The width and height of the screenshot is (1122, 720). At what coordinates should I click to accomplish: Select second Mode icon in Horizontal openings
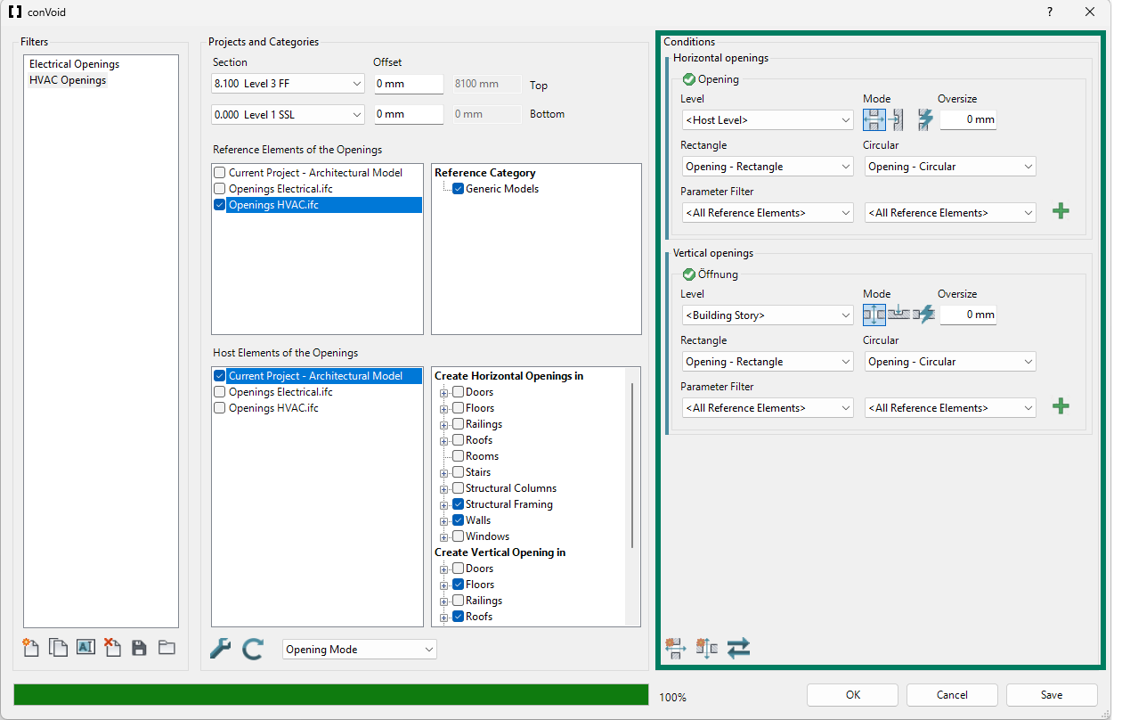[897, 120]
